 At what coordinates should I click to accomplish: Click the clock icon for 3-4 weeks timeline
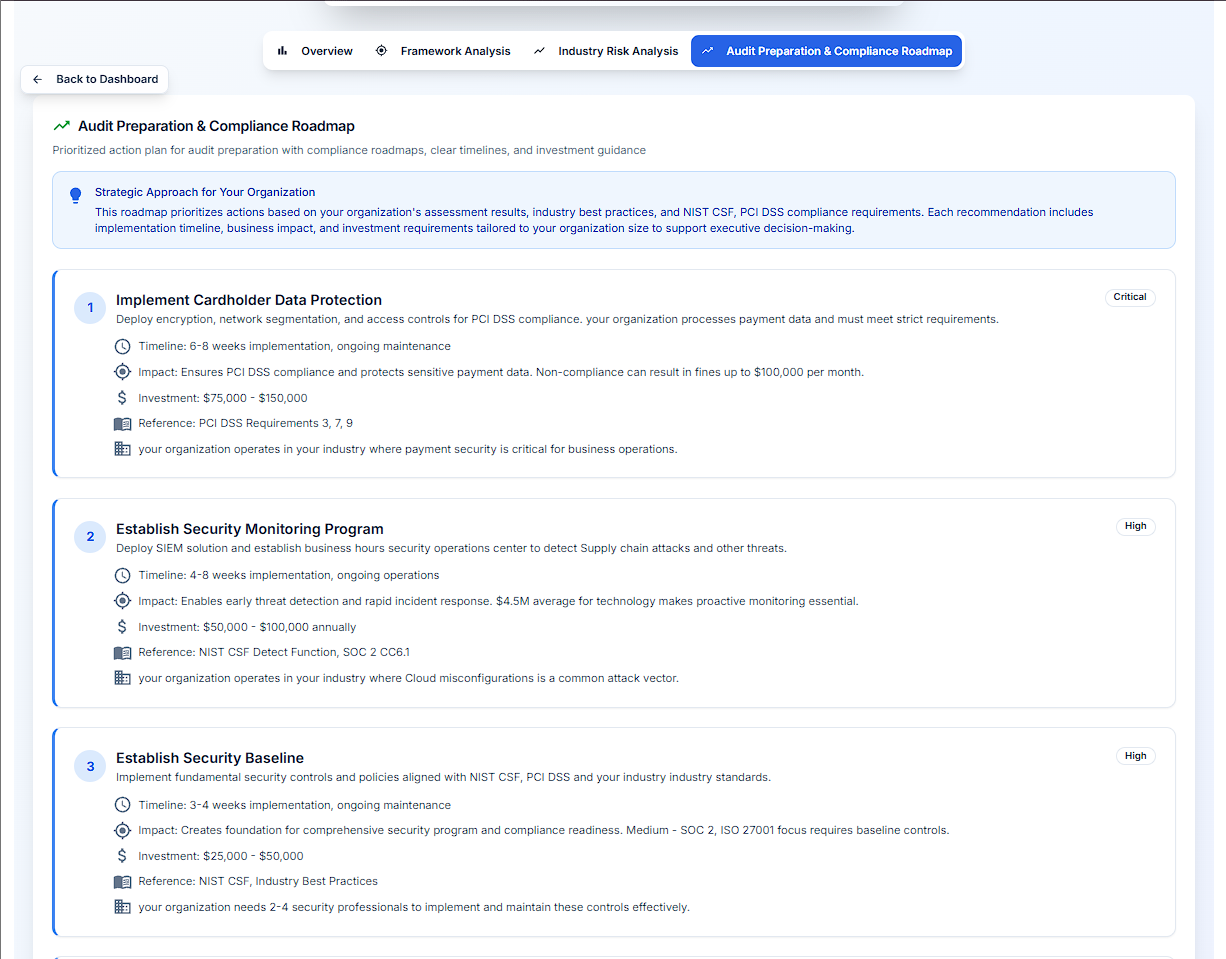[122, 805]
